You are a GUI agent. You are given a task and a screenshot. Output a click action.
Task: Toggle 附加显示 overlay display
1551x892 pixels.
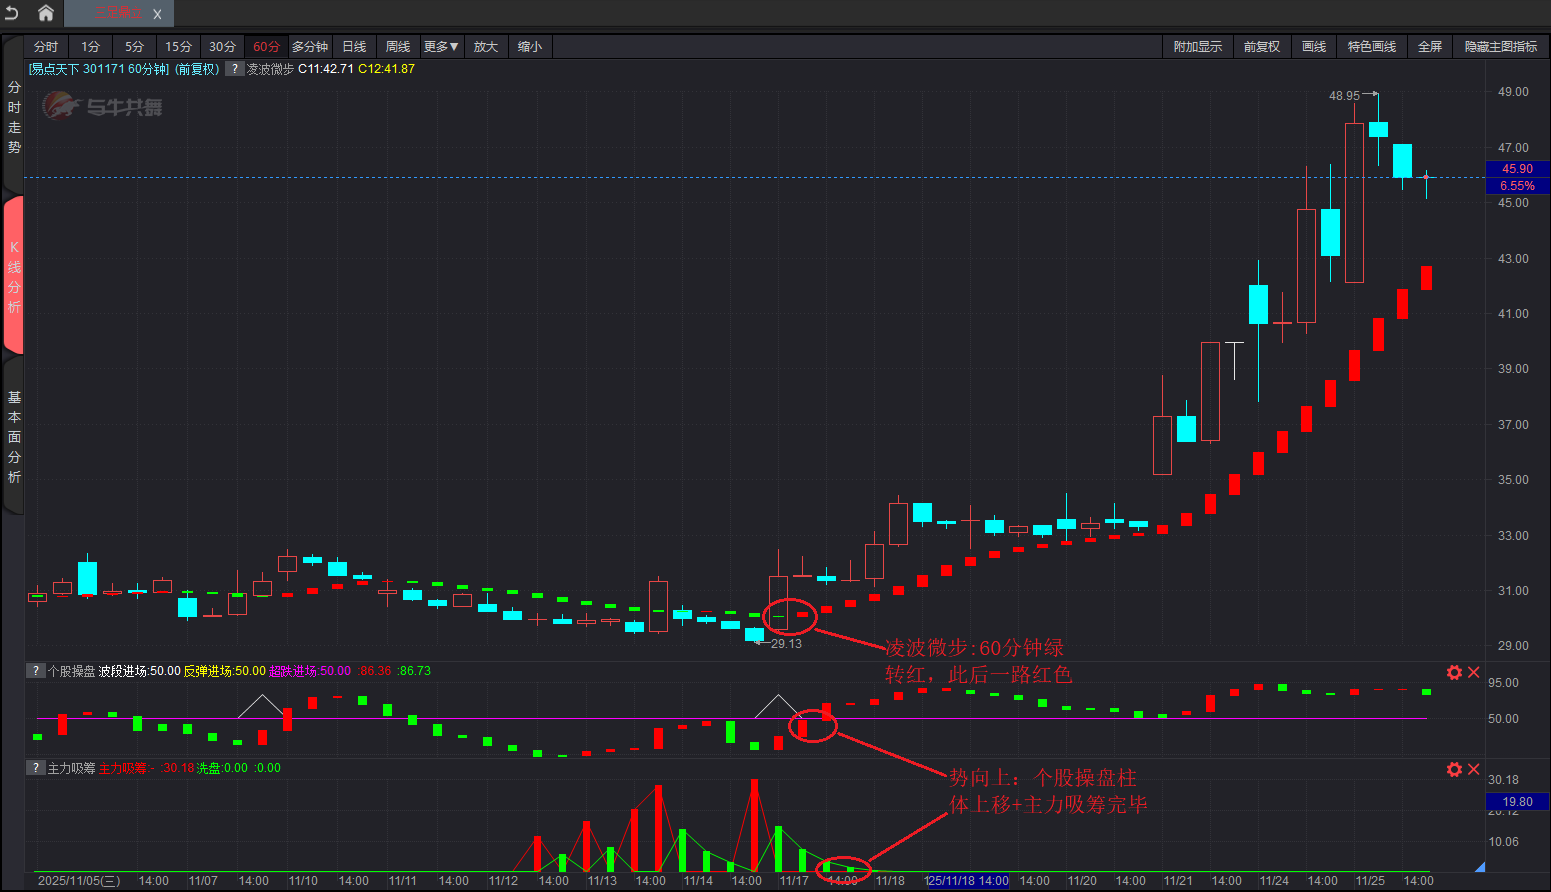point(1197,47)
